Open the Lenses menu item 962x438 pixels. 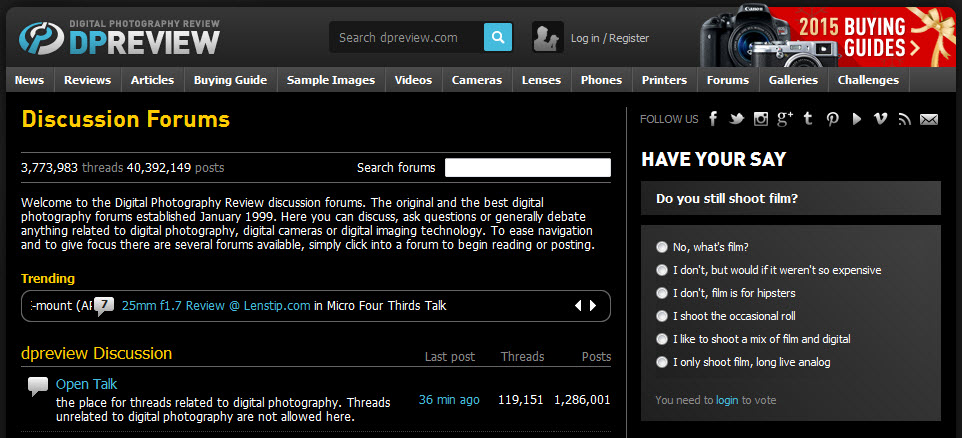tap(541, 80)
